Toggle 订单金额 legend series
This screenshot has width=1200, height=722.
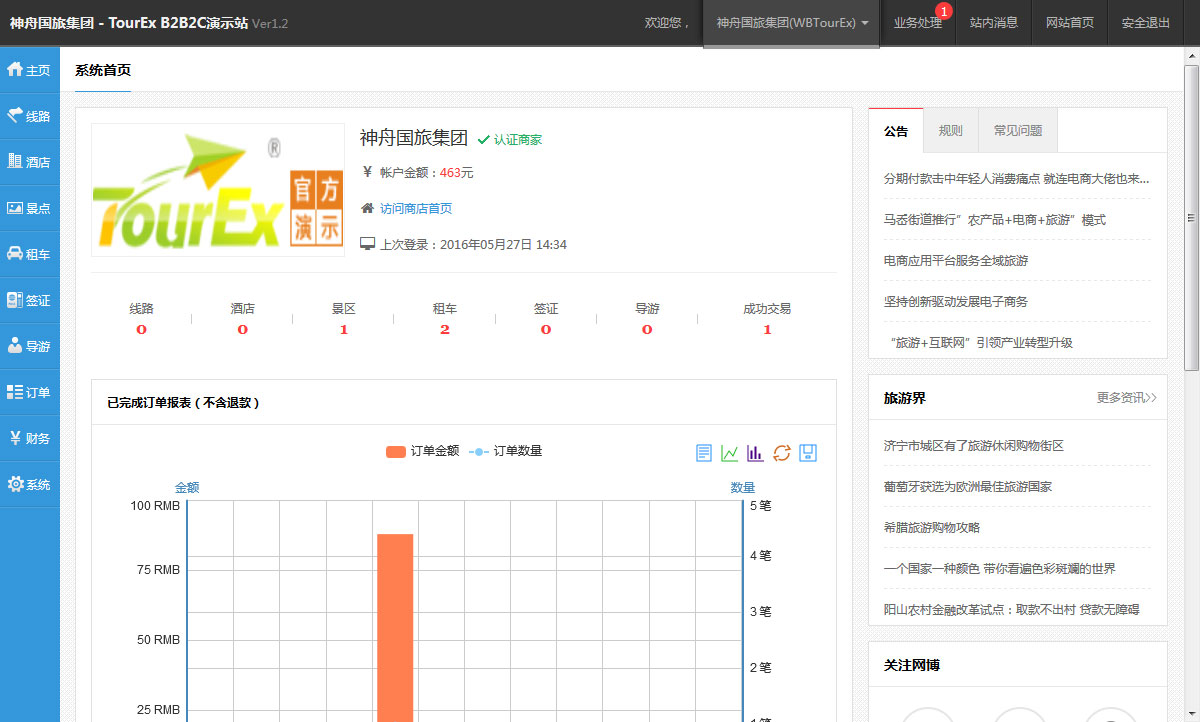tap(422, 451)
